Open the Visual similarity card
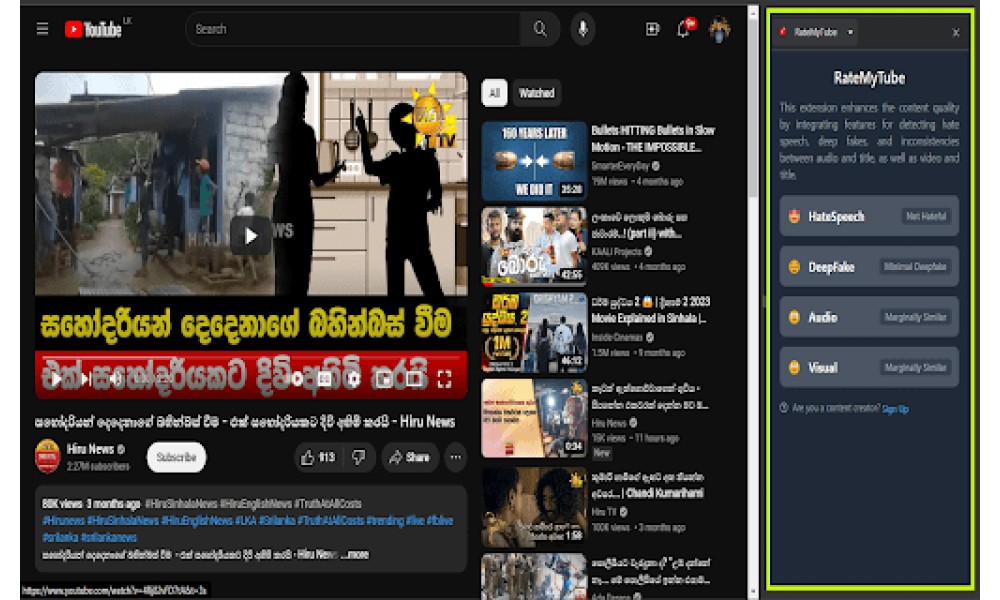 (869, 367)
